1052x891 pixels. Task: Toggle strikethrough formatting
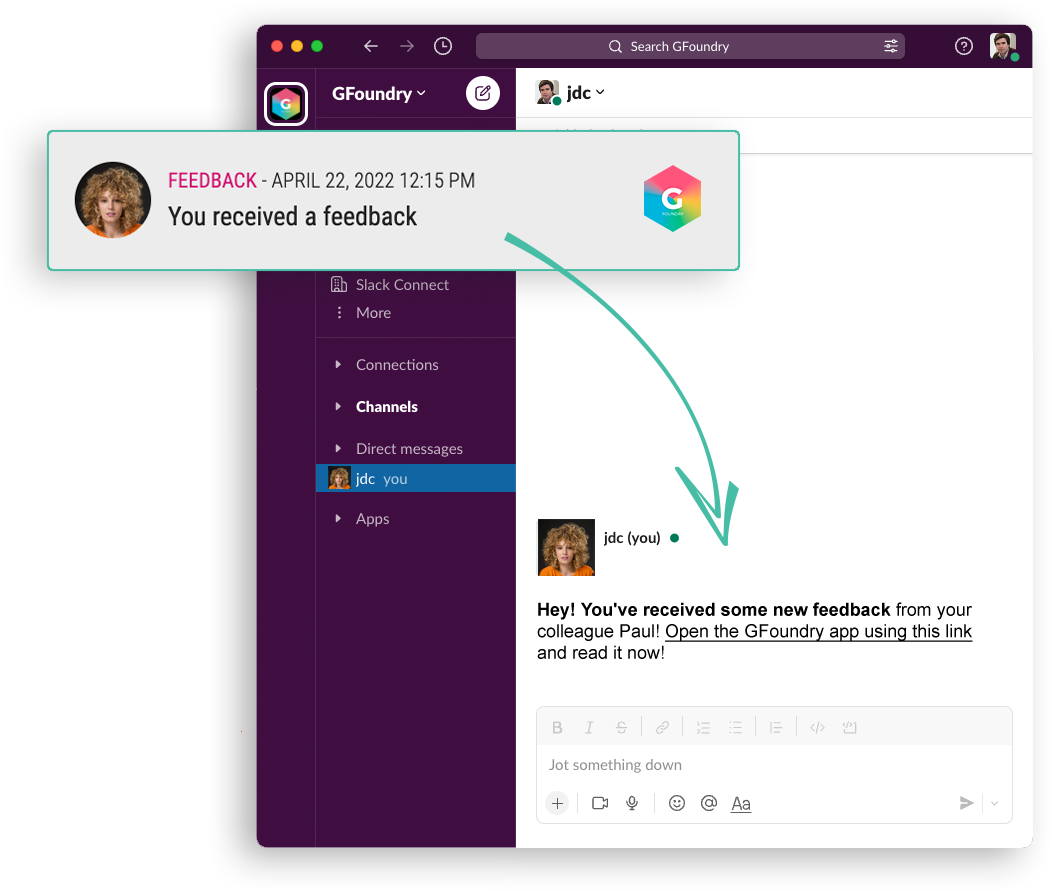click(621, 727)
